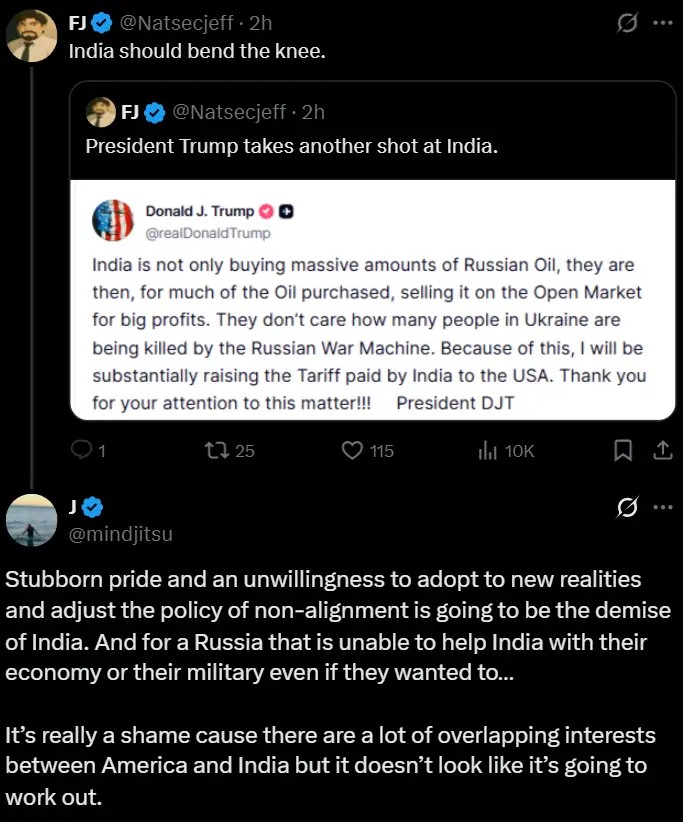683x822 pixels.
Task: Click FJ's avatar in quoted tweet
Action: pos(101,112)
